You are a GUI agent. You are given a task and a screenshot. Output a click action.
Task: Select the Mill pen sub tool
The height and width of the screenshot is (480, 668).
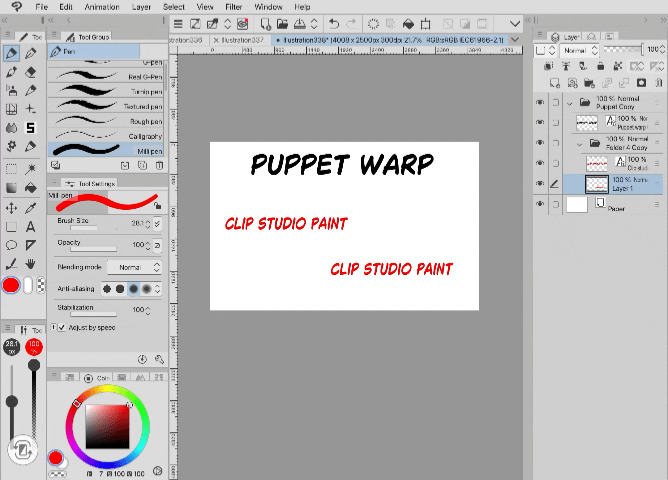[x=106, y=150]
